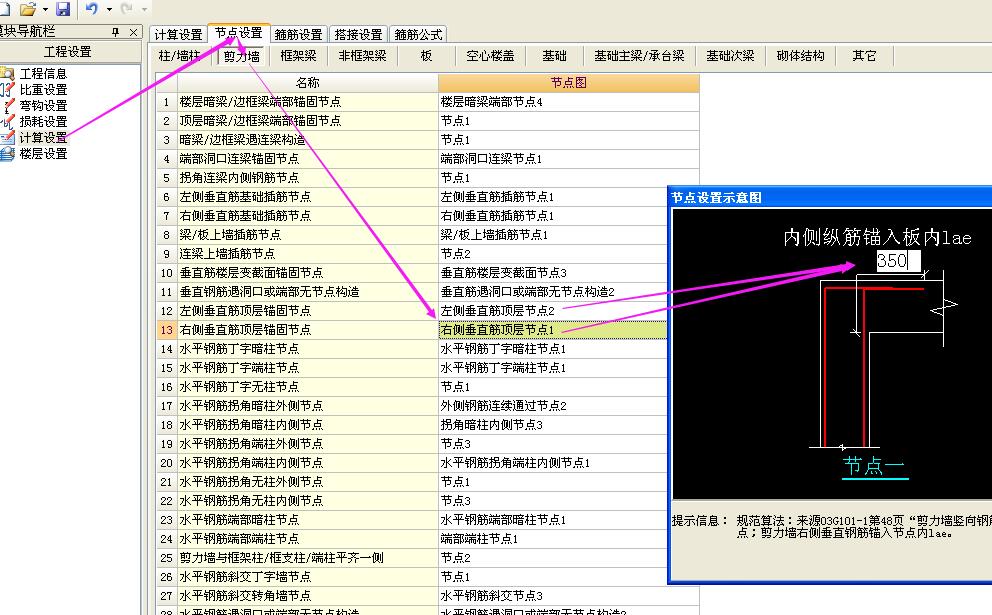Switch to the 节点设置 tab

coord(239,33)
